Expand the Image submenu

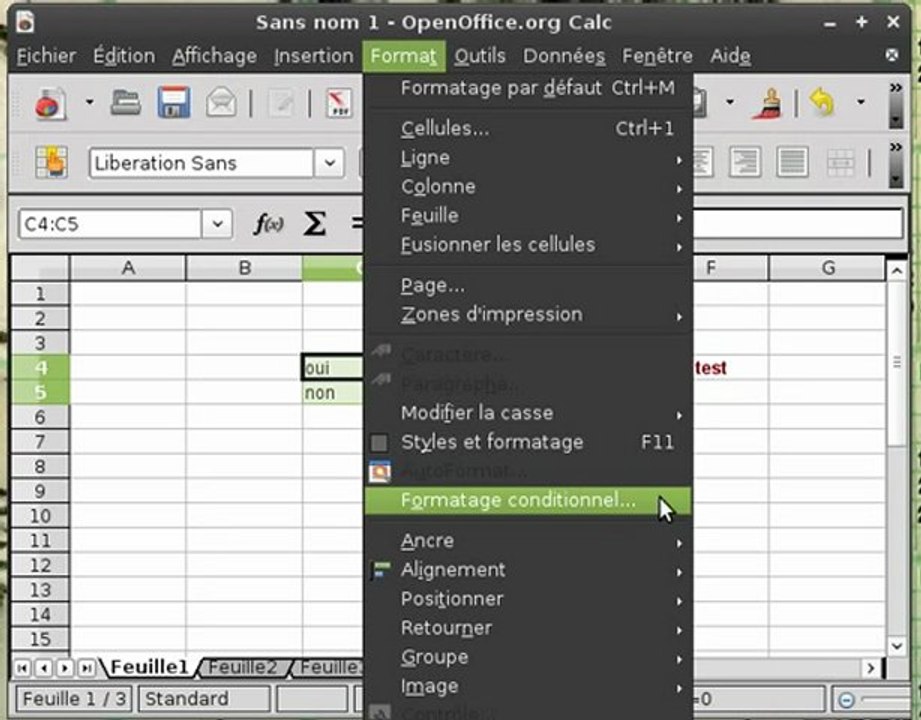[x=528, y=686]
